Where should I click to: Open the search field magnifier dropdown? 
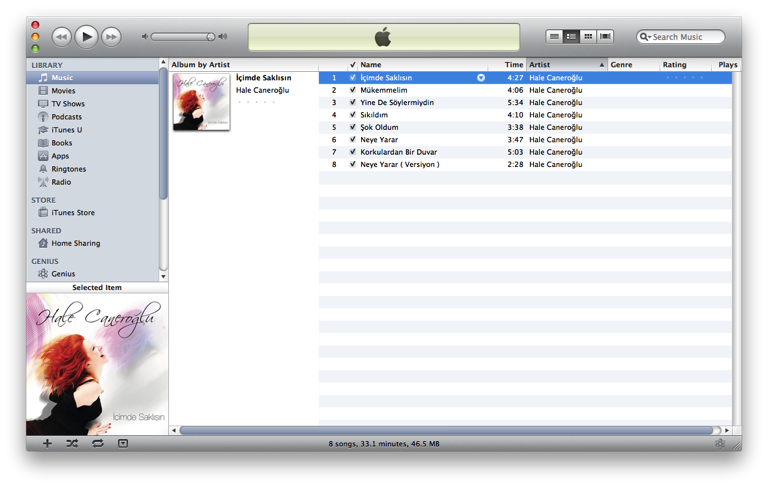pyautogui.click(x=646, y=37)
